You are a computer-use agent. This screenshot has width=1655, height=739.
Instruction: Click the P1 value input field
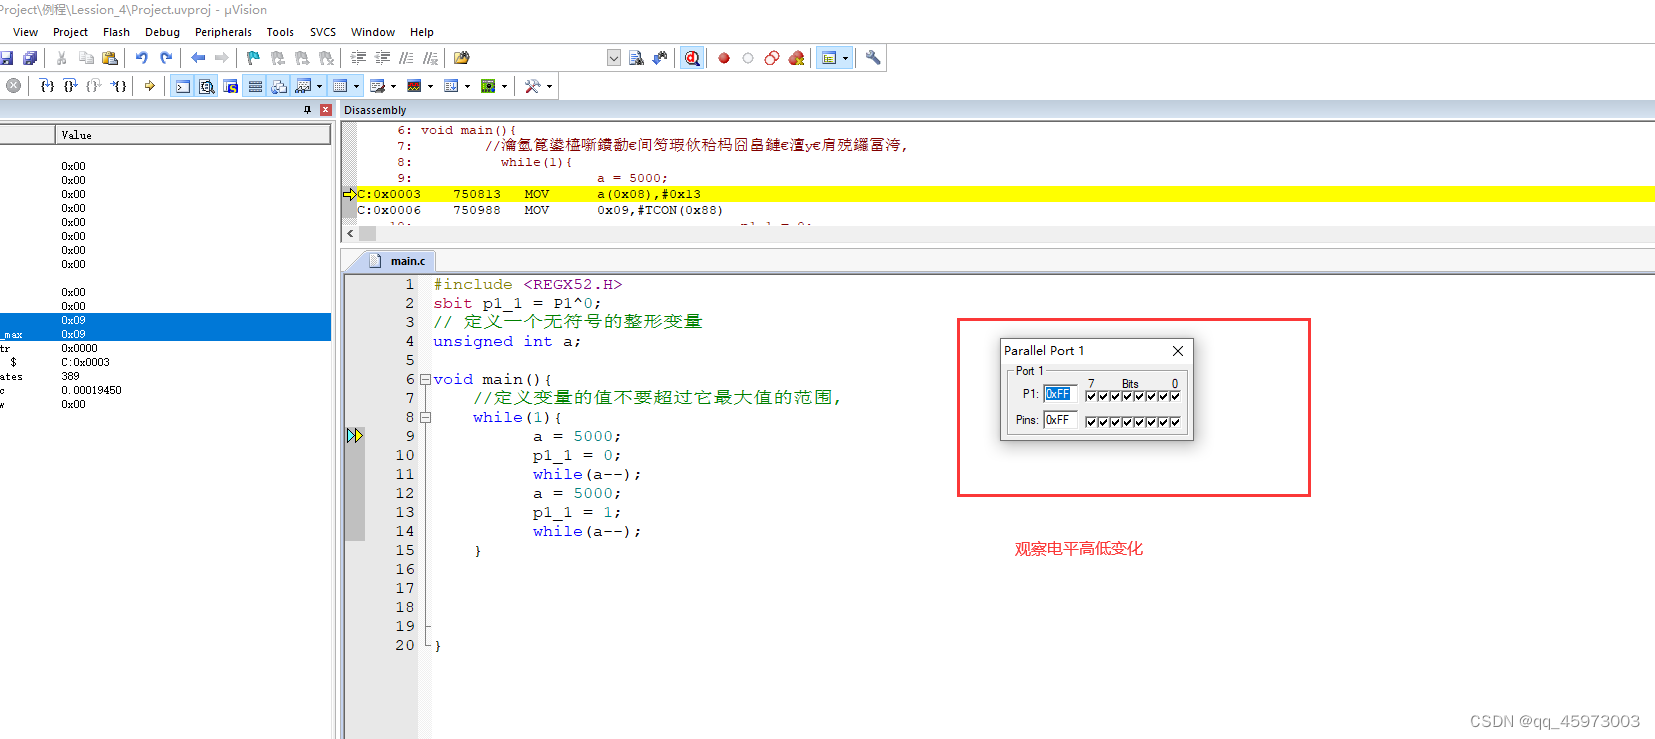coord(1060,394)
